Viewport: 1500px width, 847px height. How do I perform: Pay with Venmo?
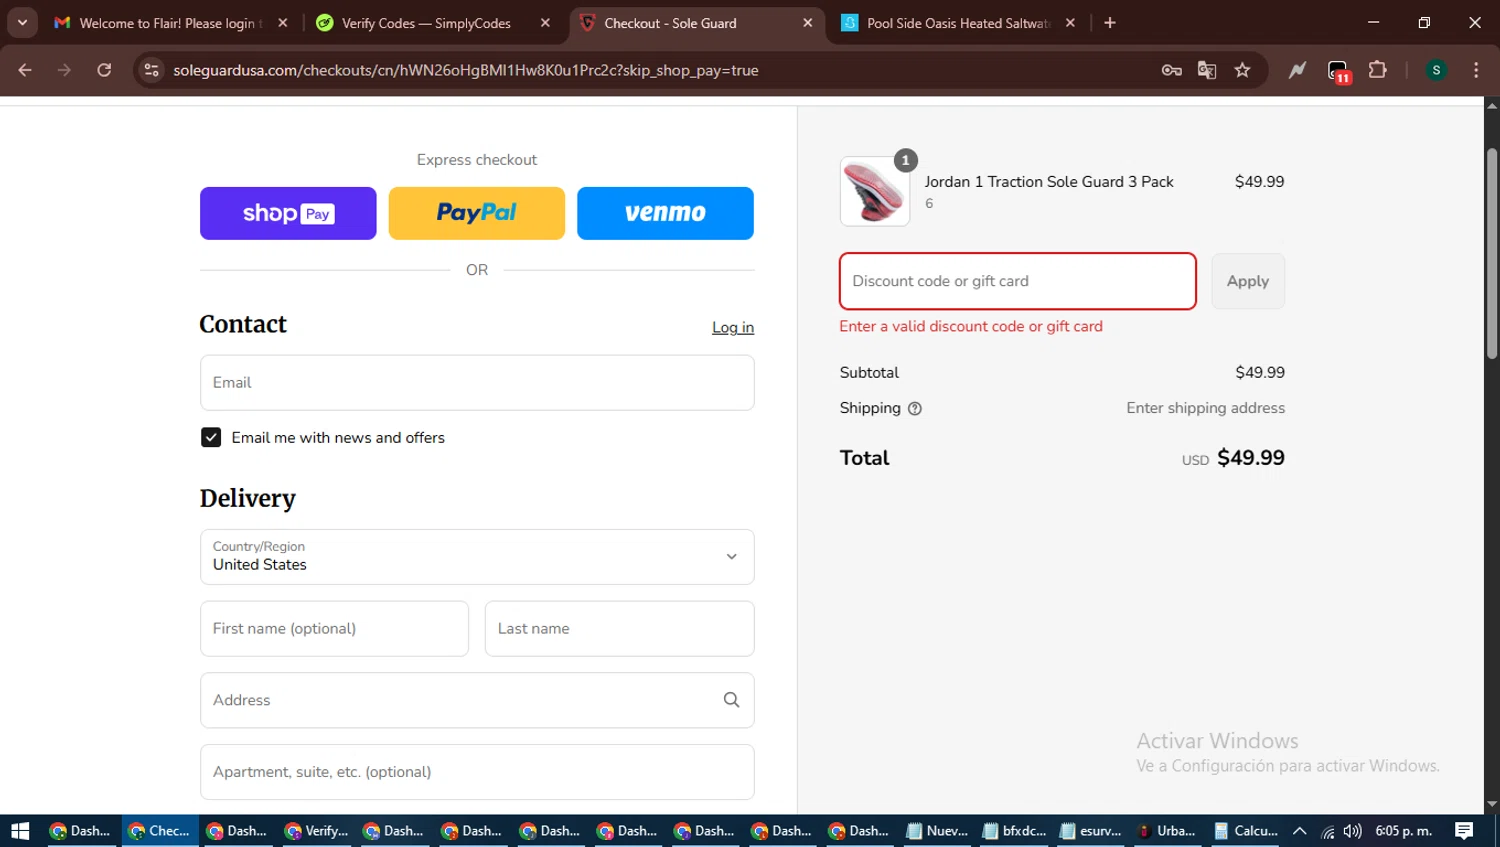[665, 213]
